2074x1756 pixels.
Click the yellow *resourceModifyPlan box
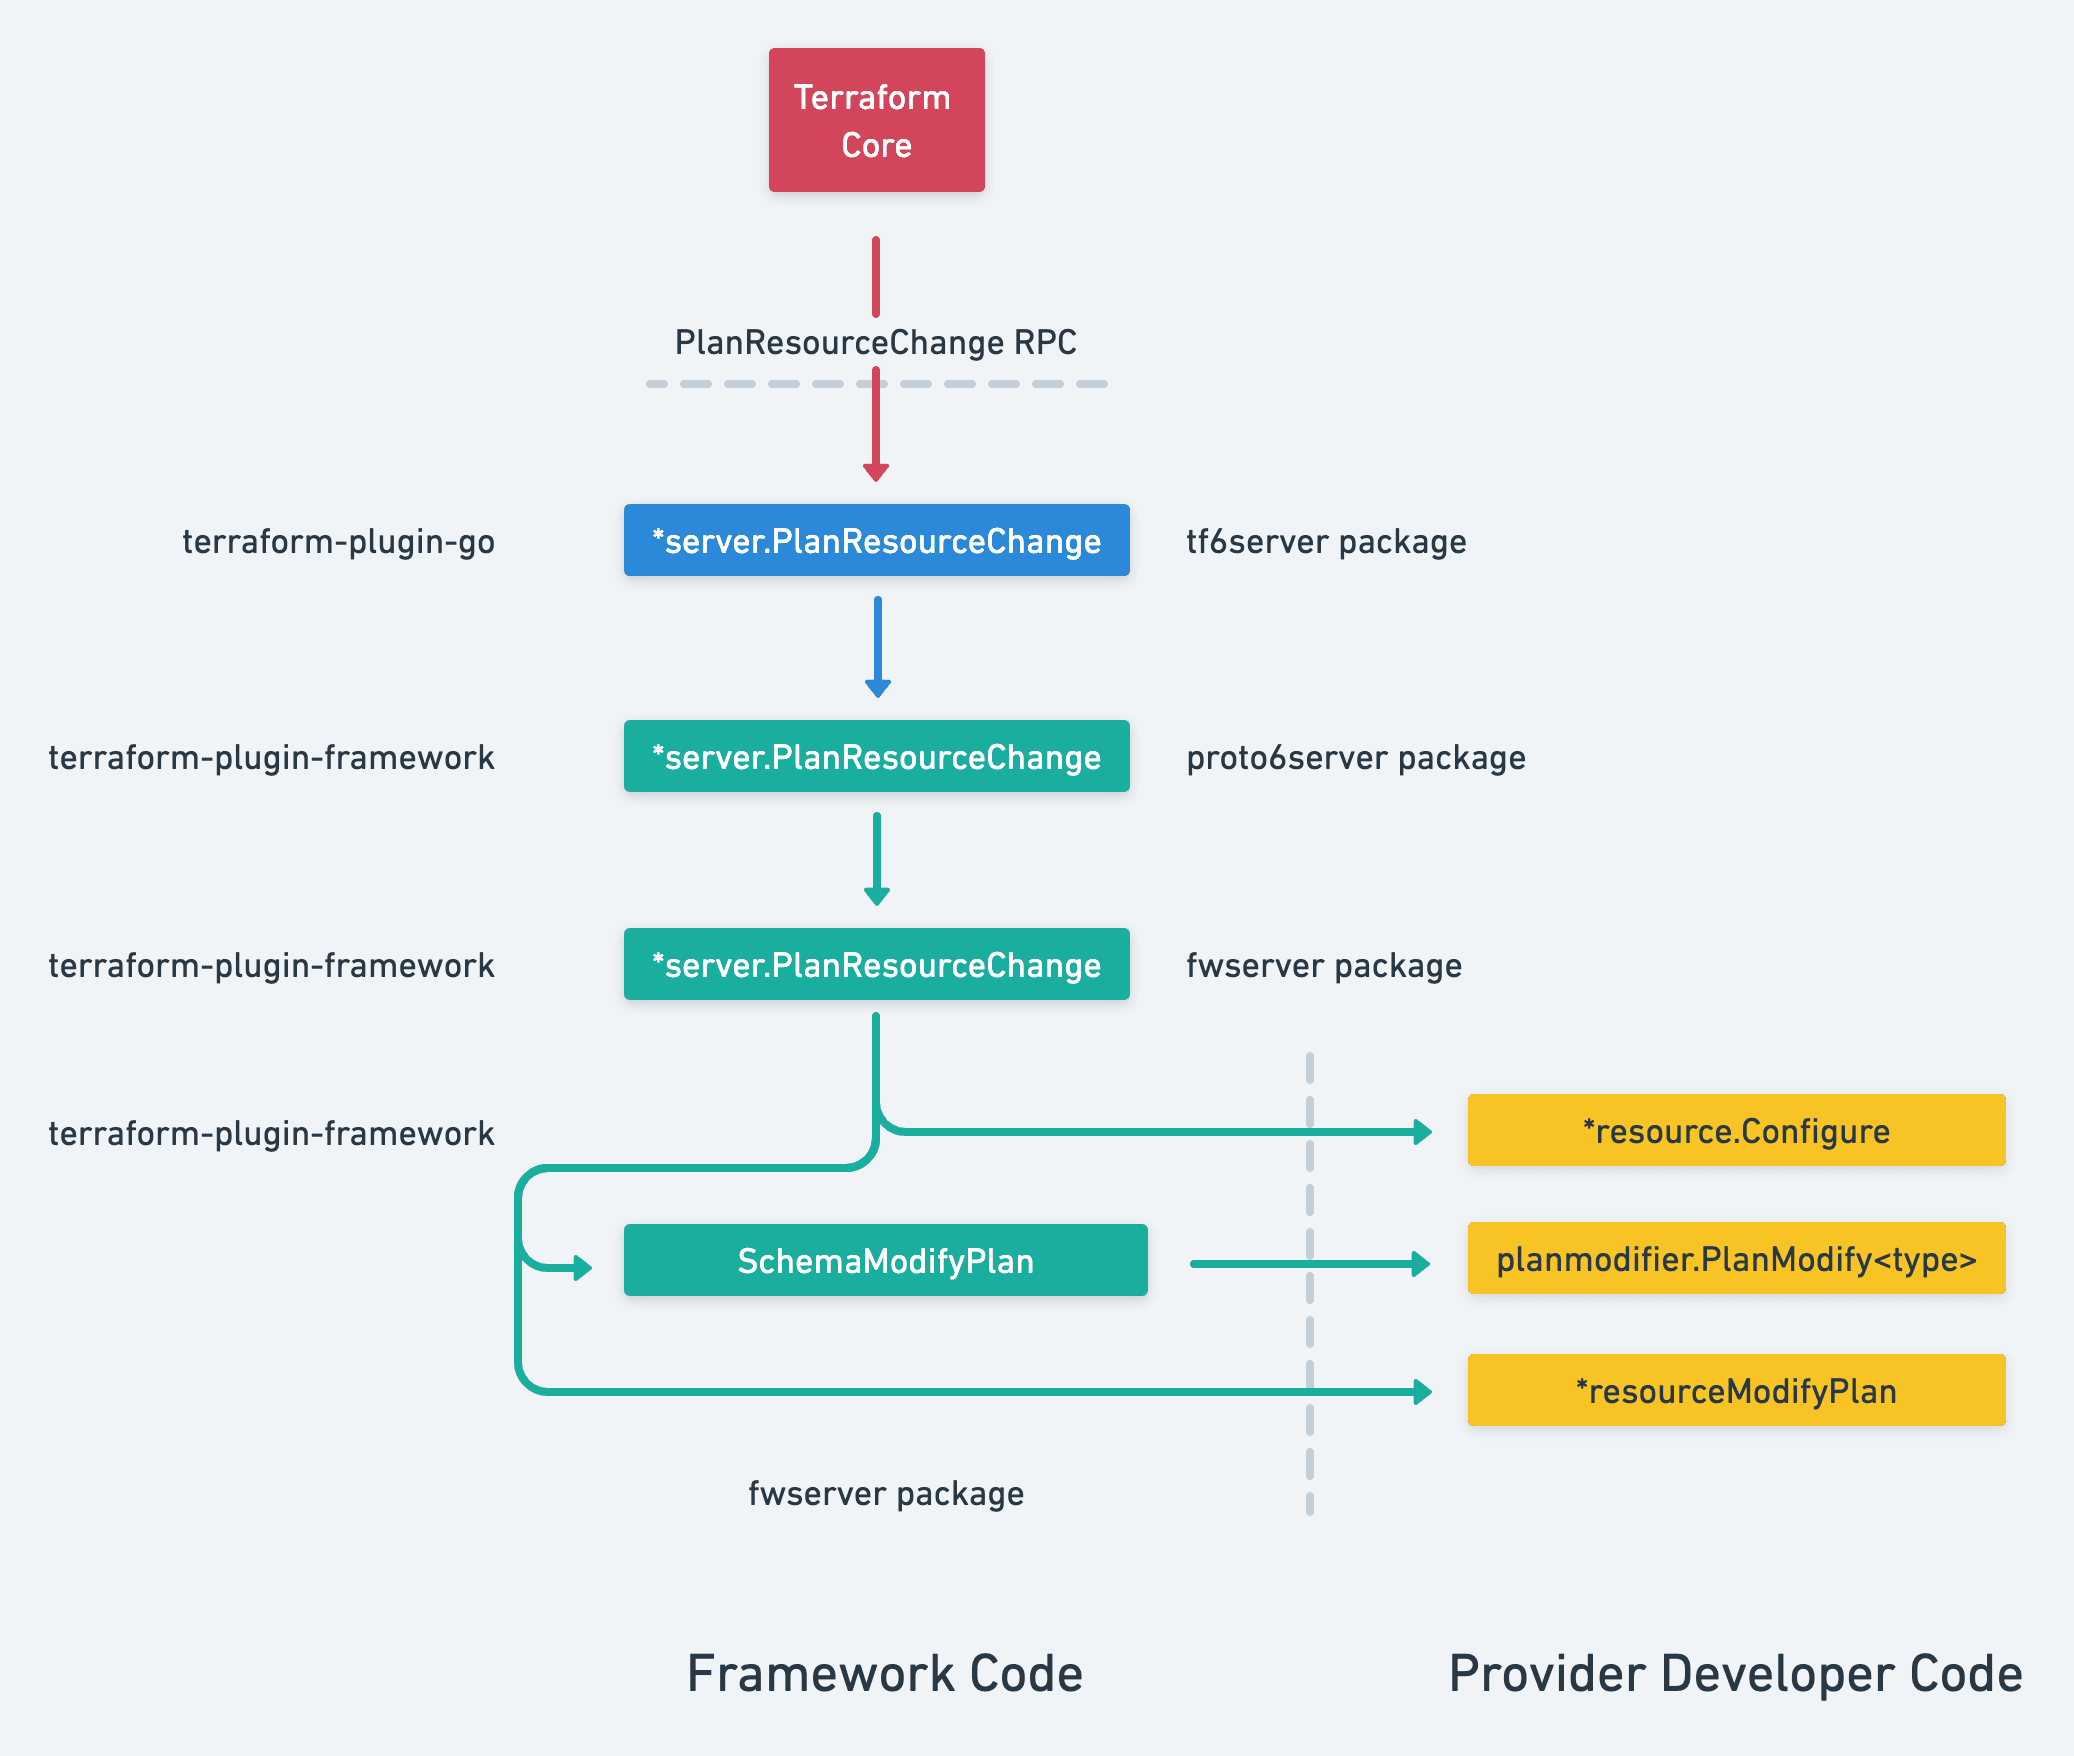point(1736,1390)
